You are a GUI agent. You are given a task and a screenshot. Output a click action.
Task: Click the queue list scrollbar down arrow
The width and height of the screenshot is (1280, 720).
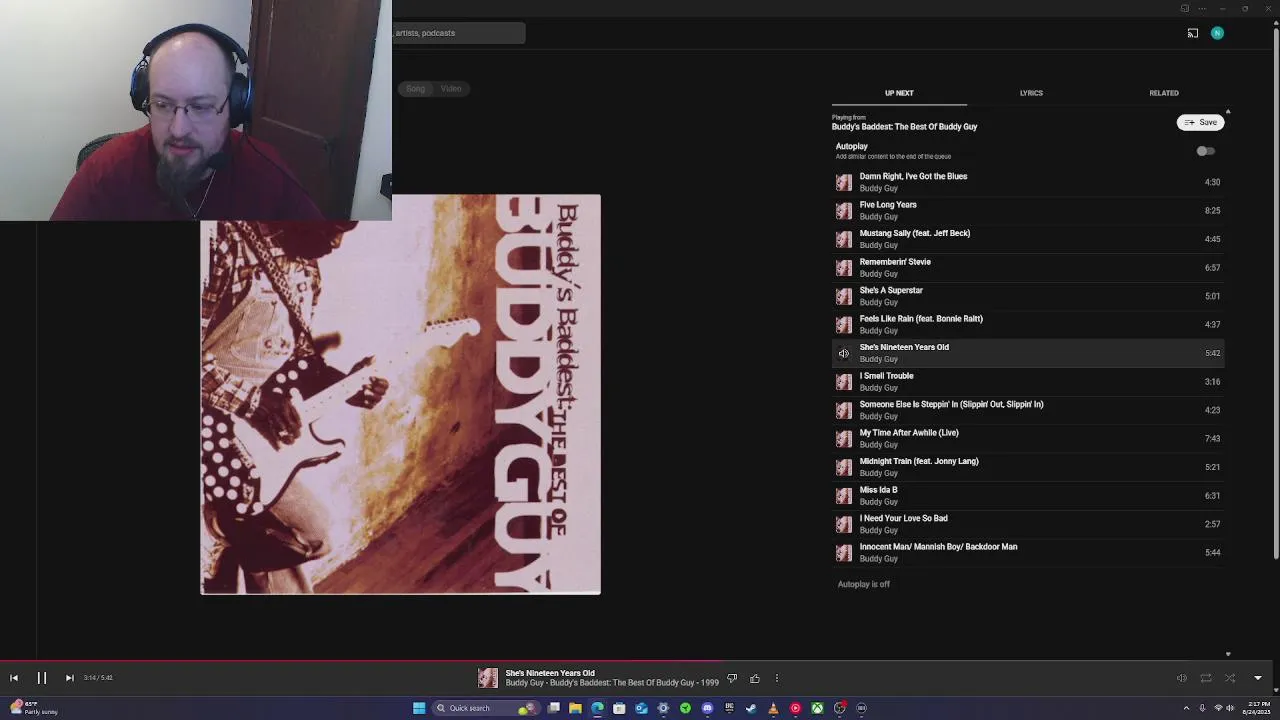point(1228,654)
